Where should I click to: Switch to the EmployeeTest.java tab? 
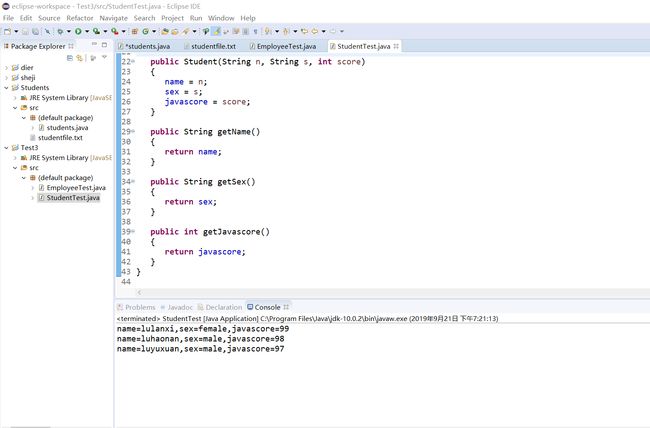286,46
